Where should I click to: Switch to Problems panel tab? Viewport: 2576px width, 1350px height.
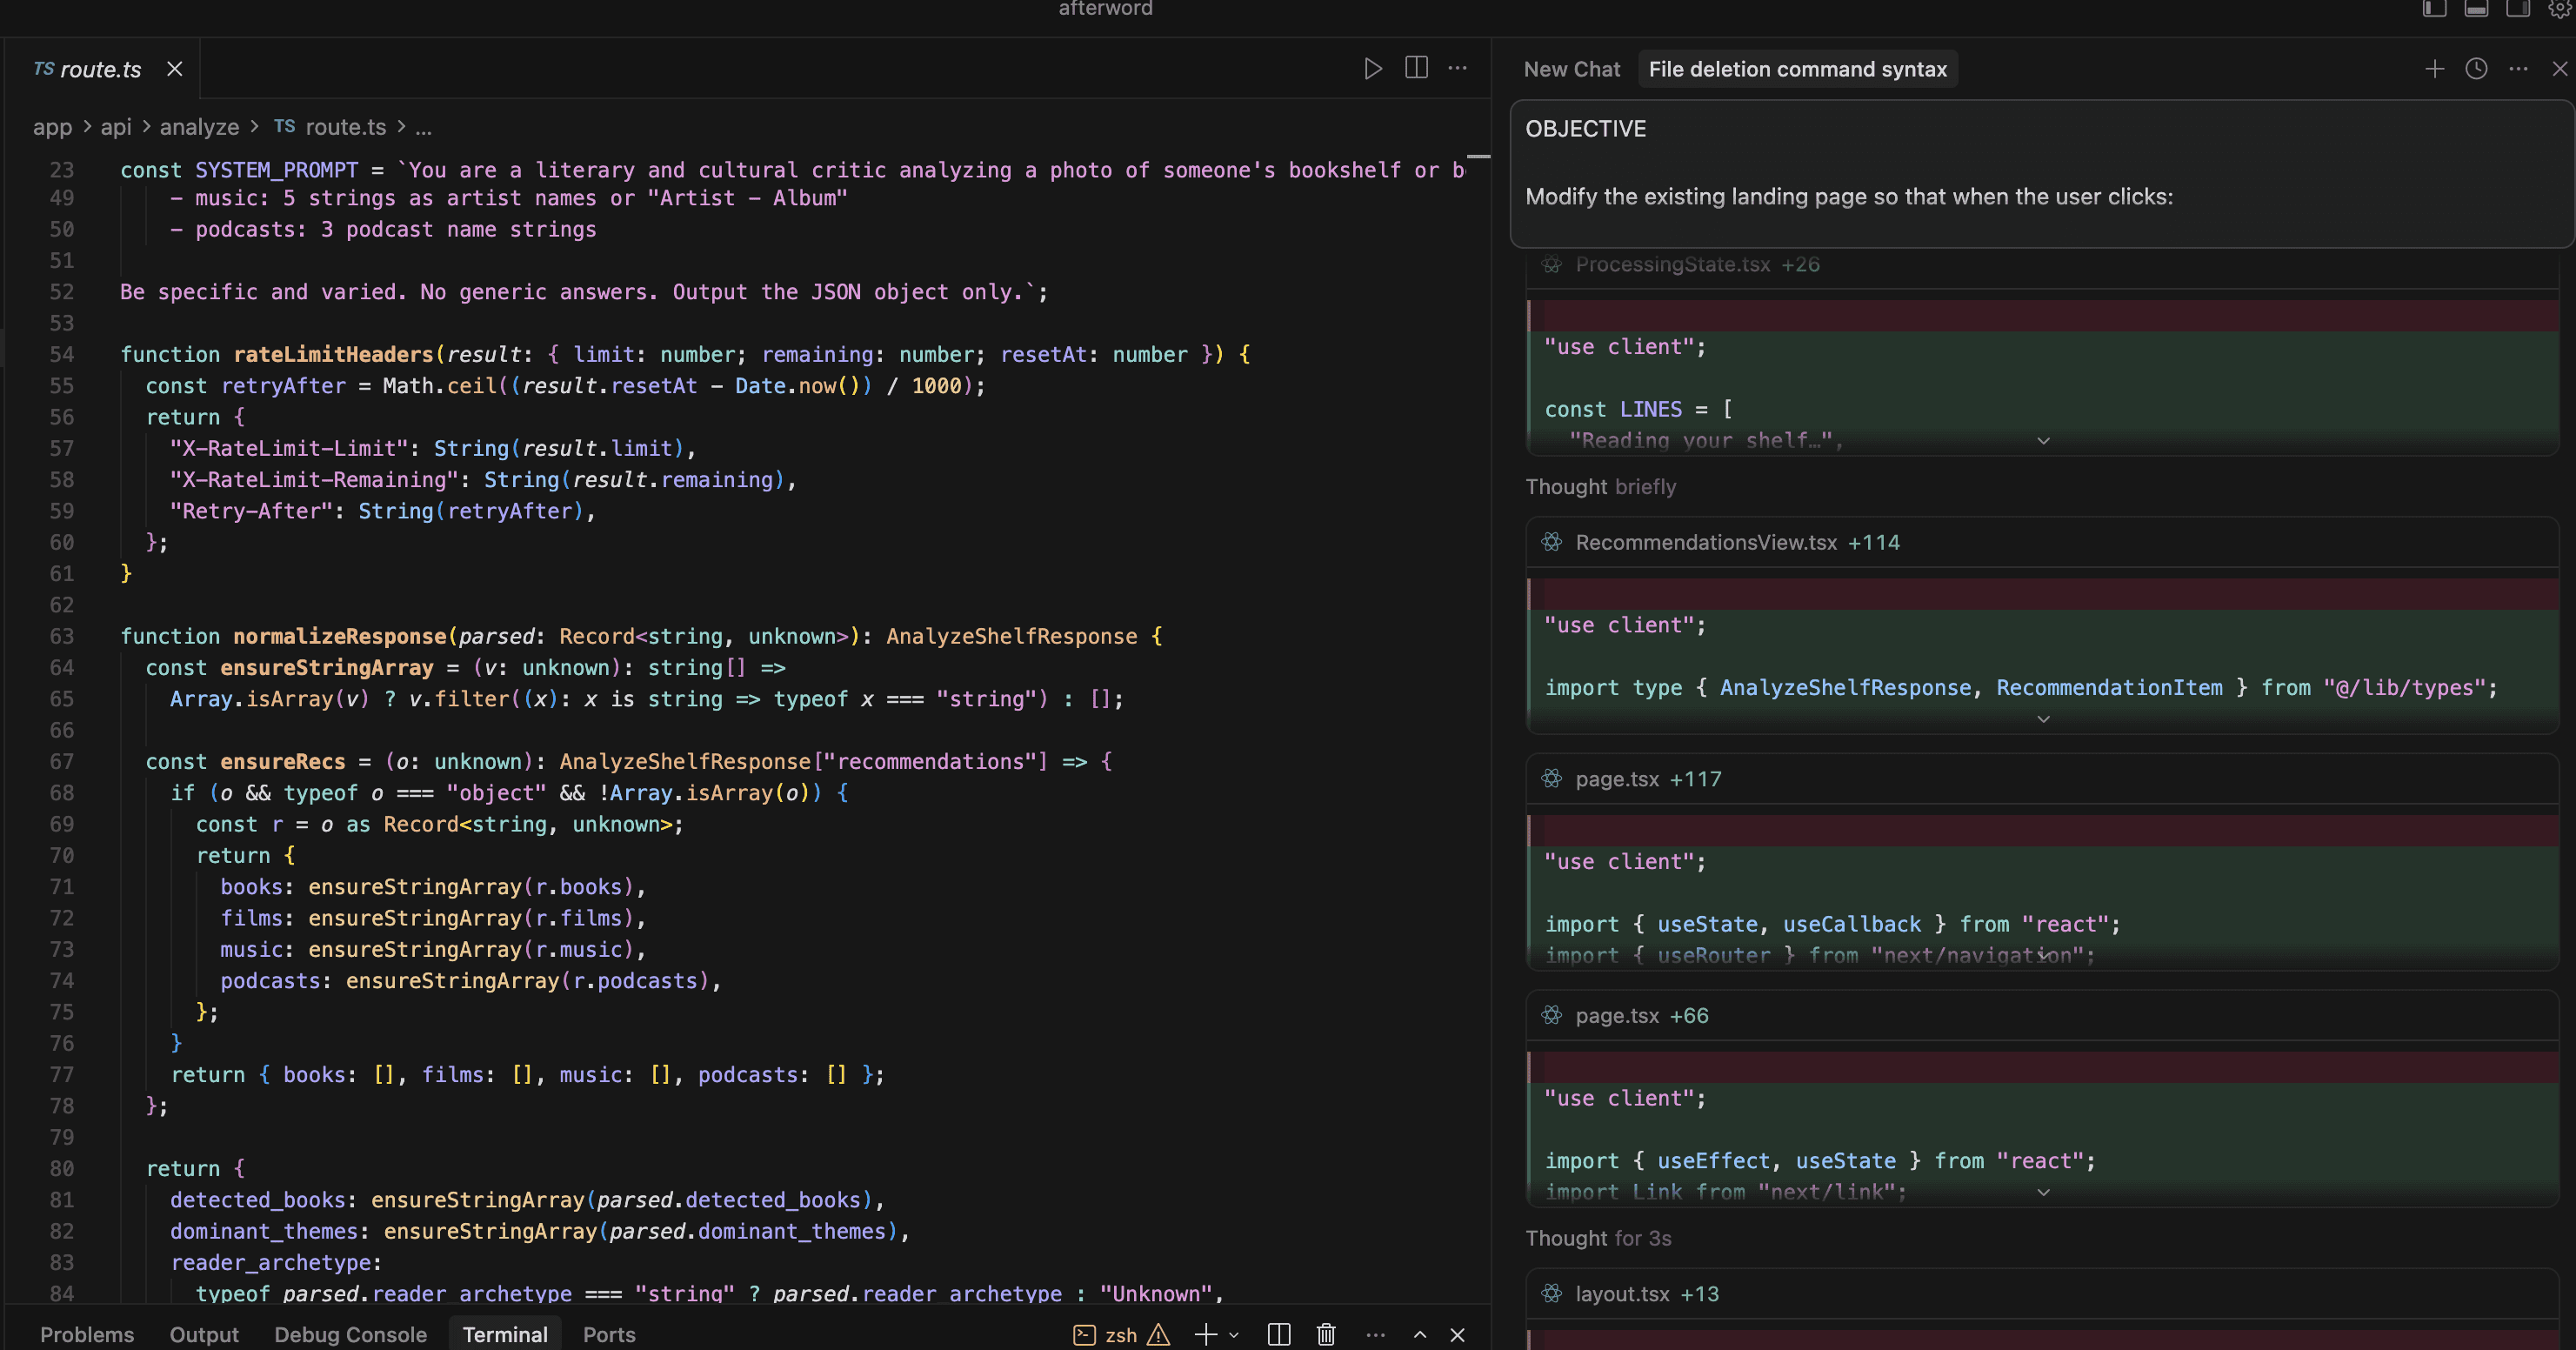[x=87, y=1334]
